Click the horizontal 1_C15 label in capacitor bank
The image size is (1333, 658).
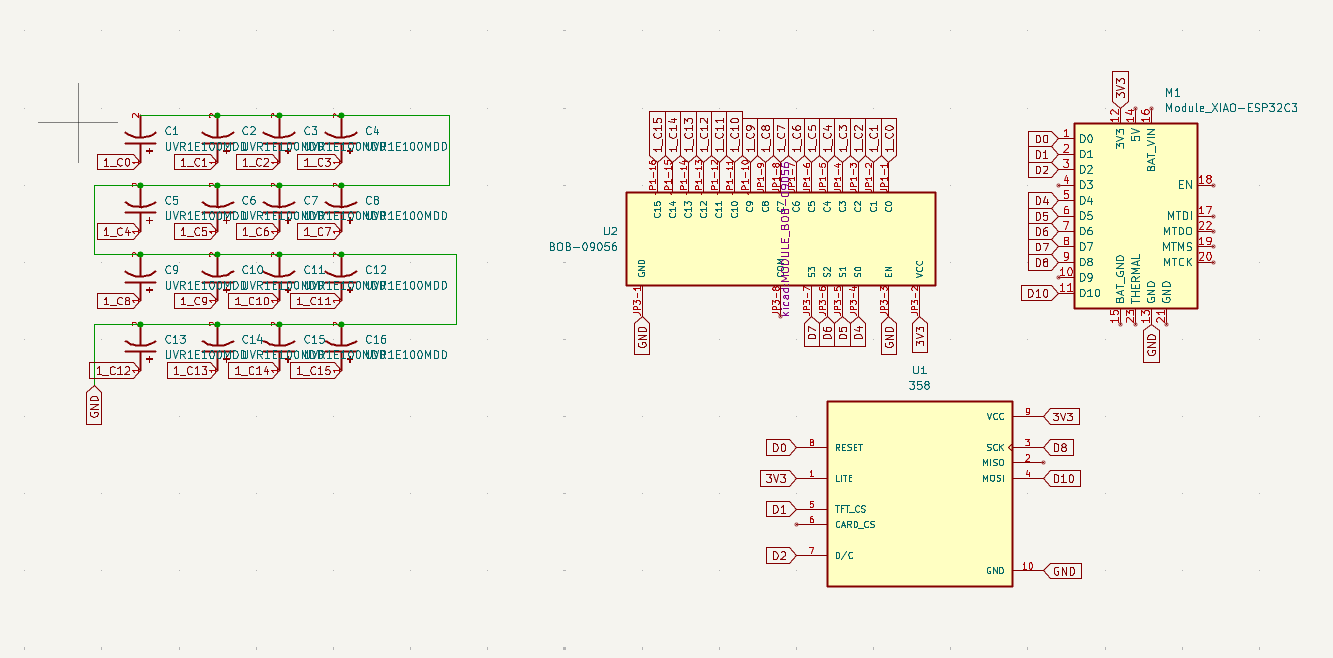pyautogui.click(x=315, y=371)
